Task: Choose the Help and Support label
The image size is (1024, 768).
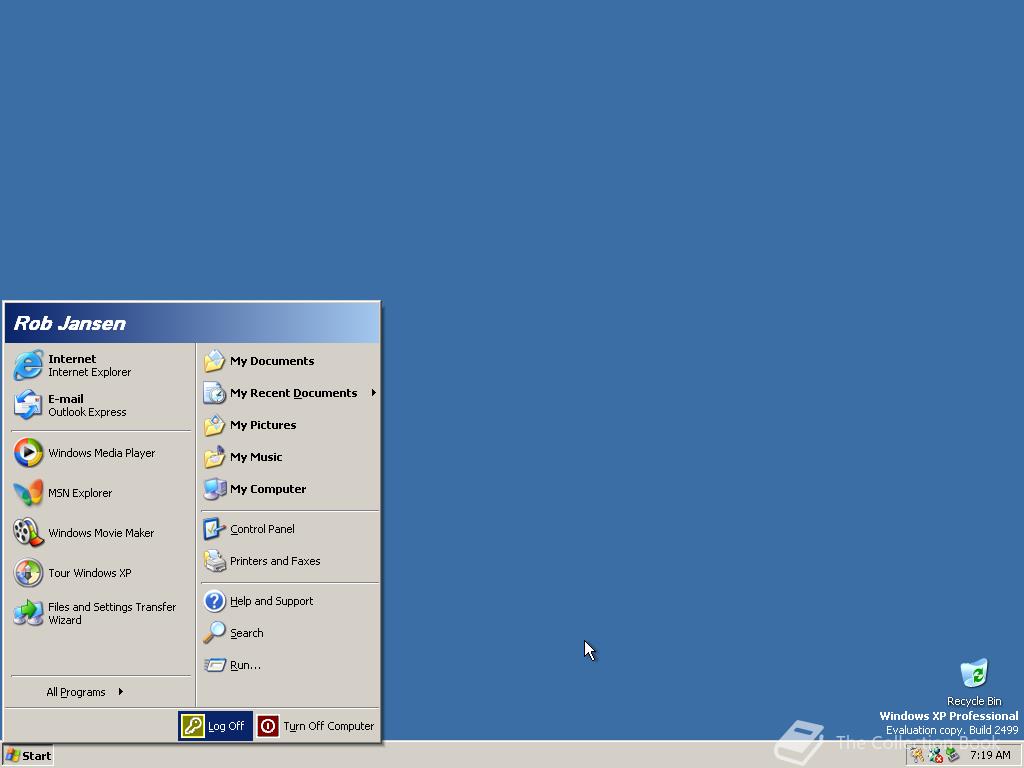Action: tap(271, 601)
